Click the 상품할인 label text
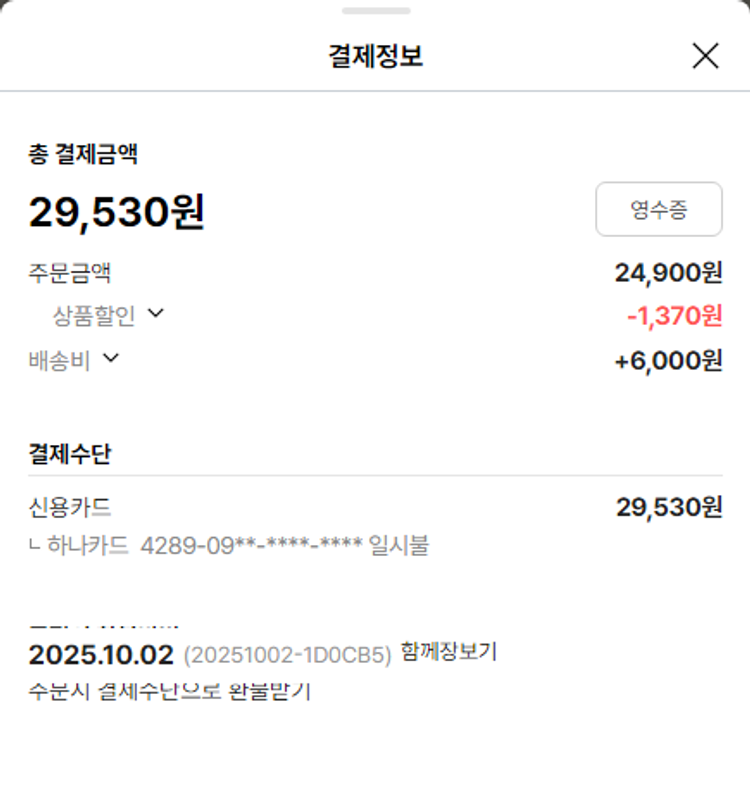750x810 pixels. (x=93, y=316)
